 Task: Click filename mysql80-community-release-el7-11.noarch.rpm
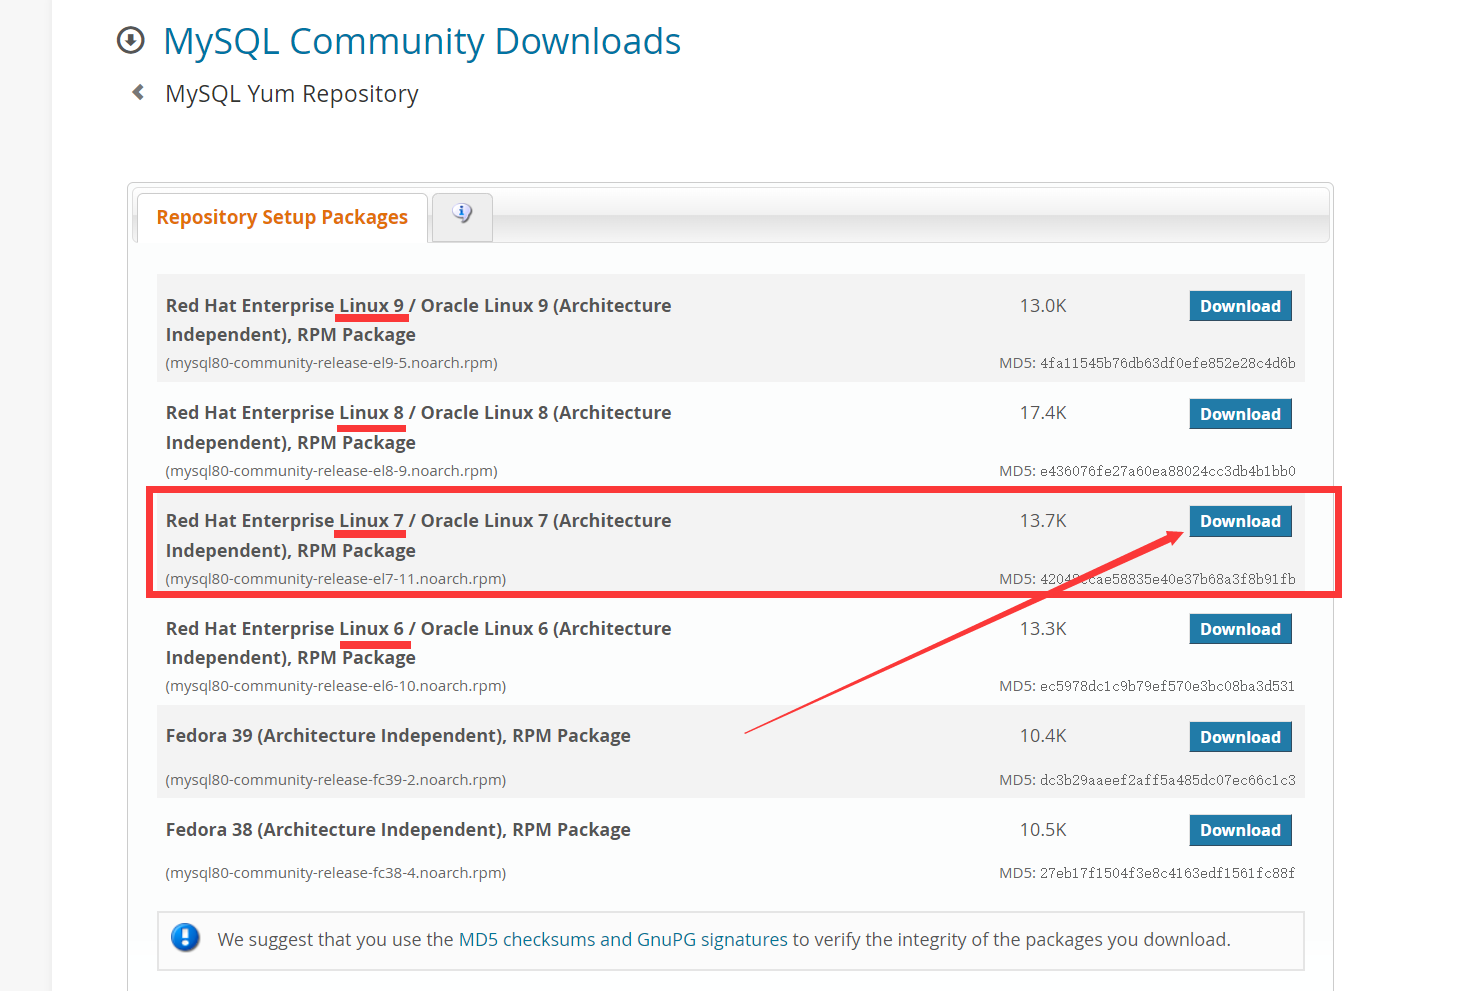(336, 579)
